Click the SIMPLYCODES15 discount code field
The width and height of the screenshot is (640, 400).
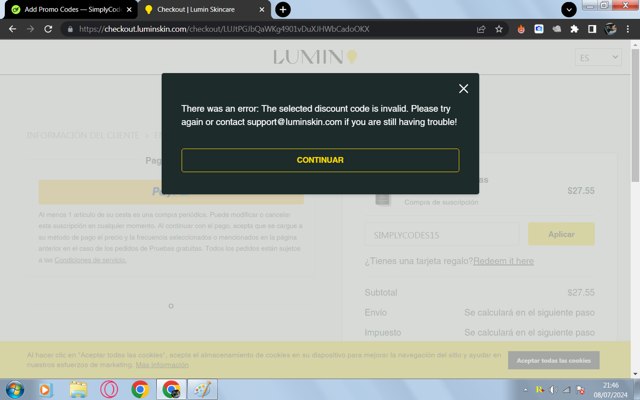click(442, 235)
